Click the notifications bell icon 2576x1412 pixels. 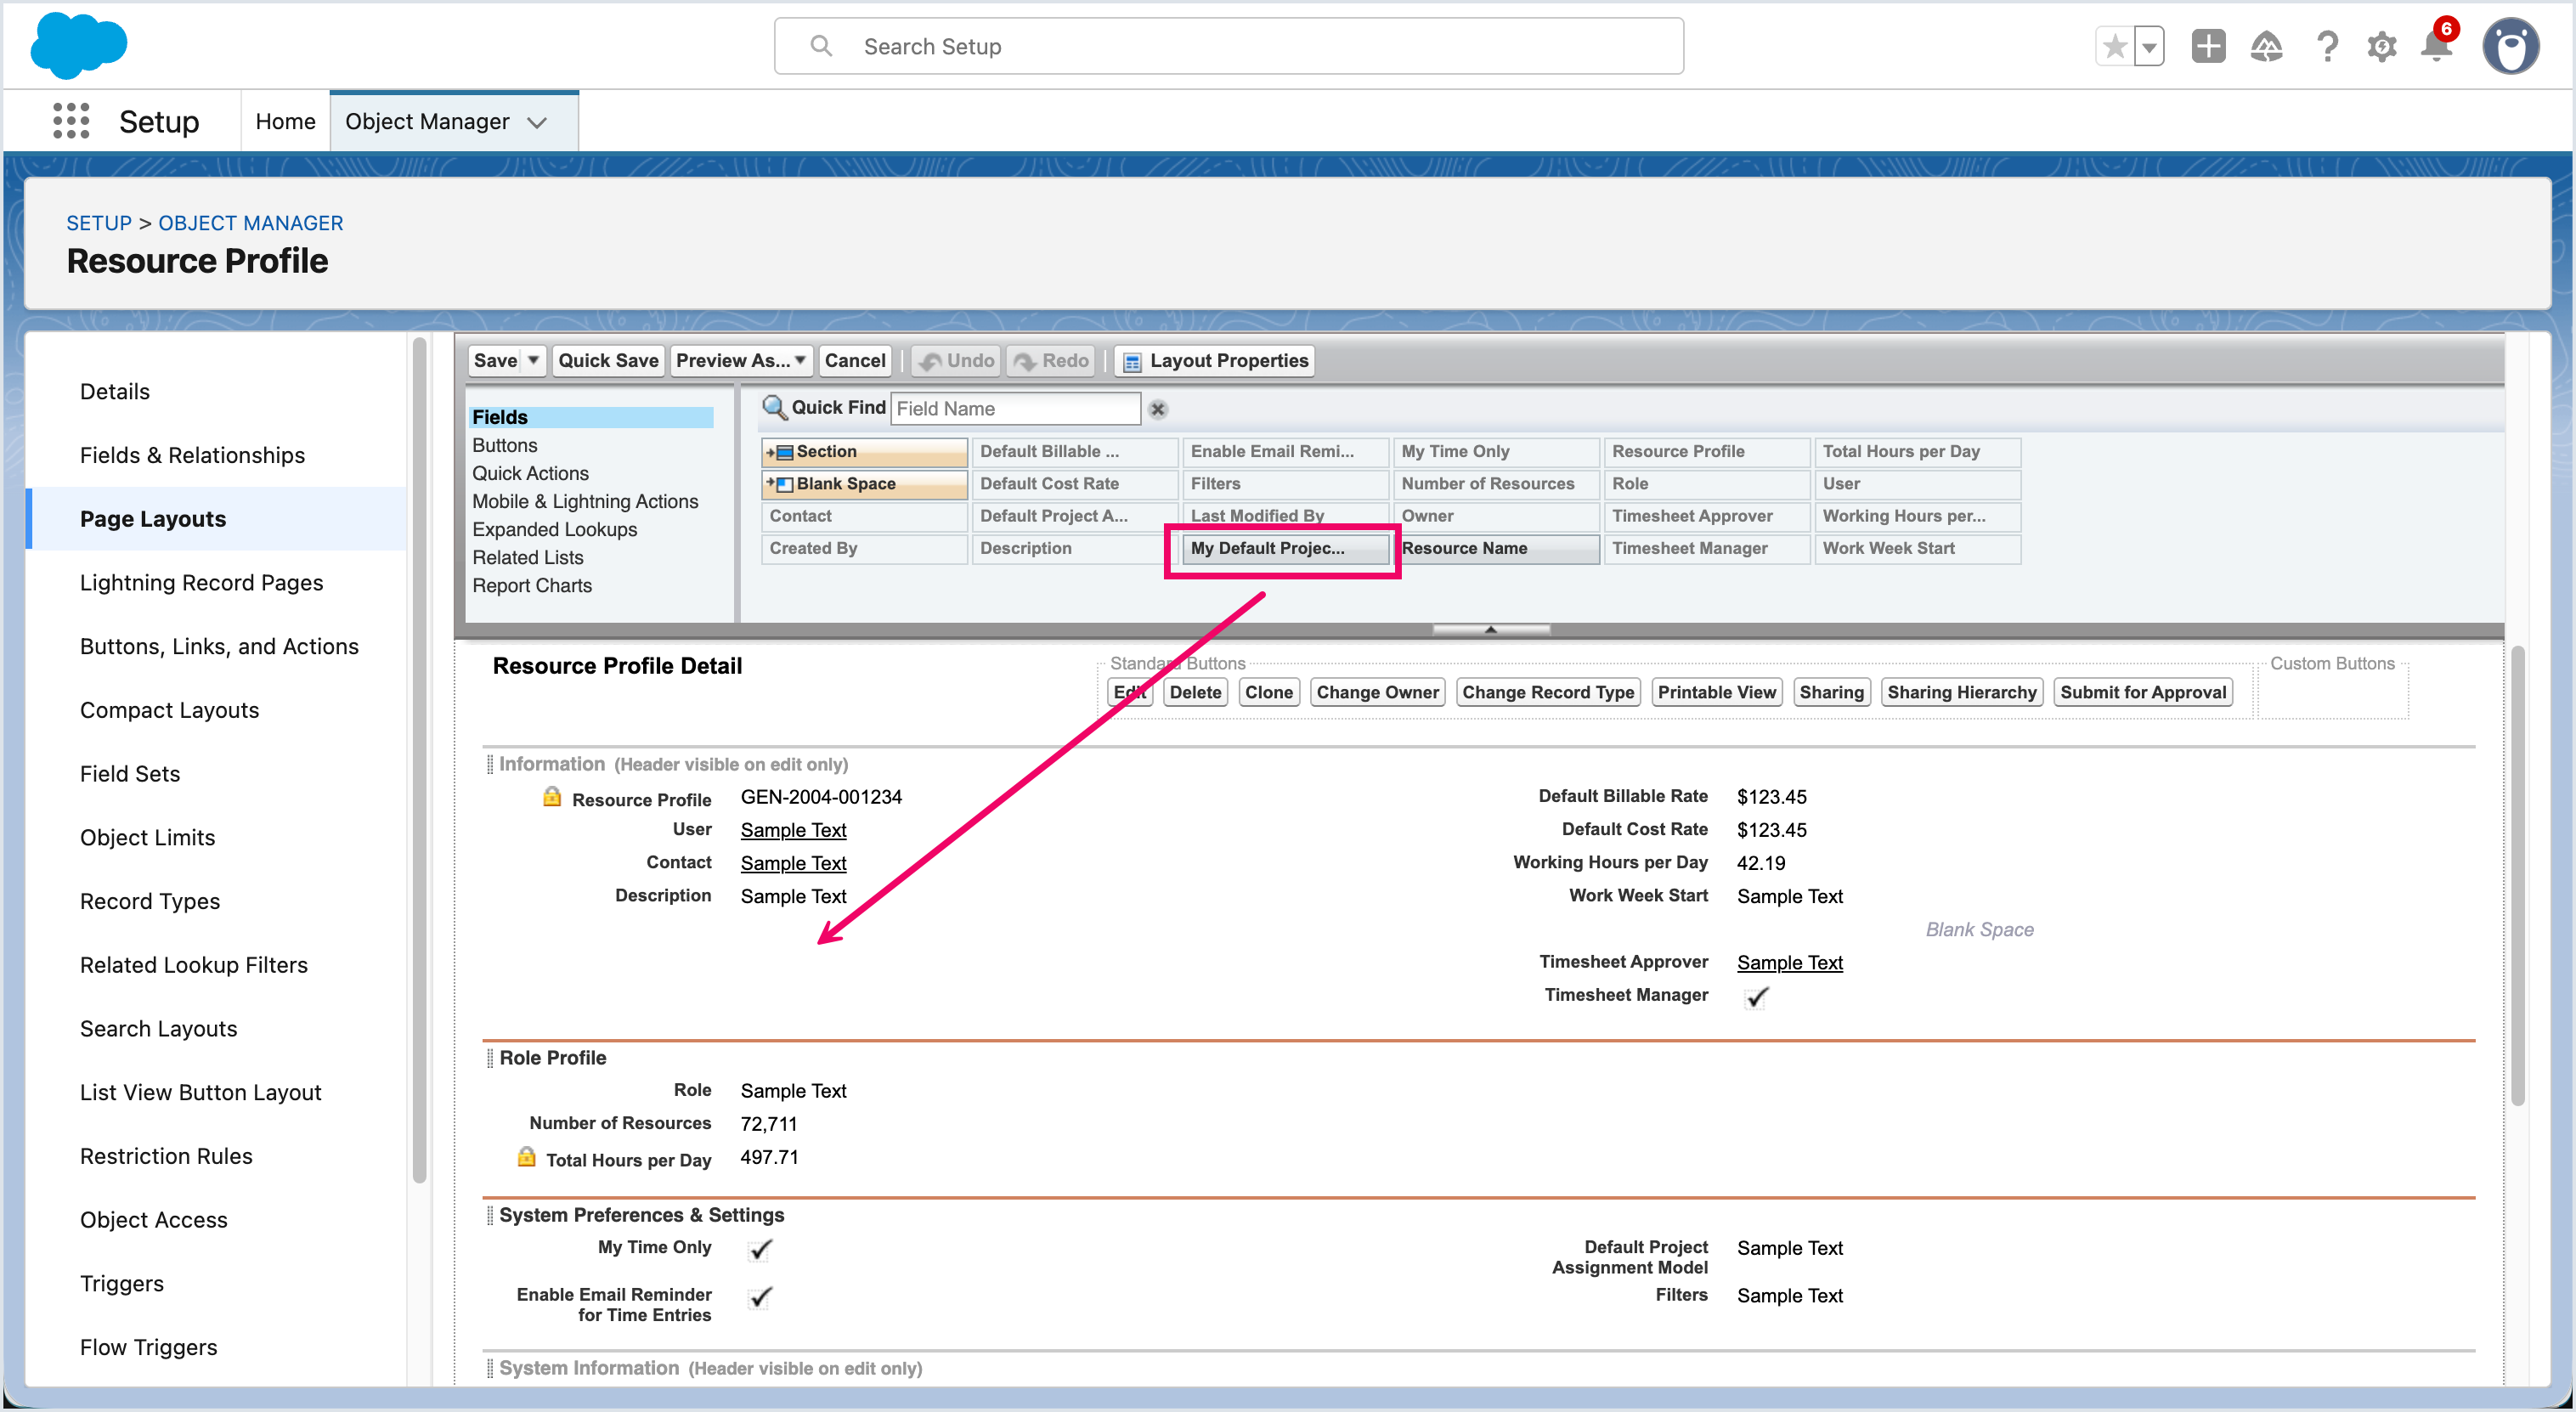(x=2436, y=46)
